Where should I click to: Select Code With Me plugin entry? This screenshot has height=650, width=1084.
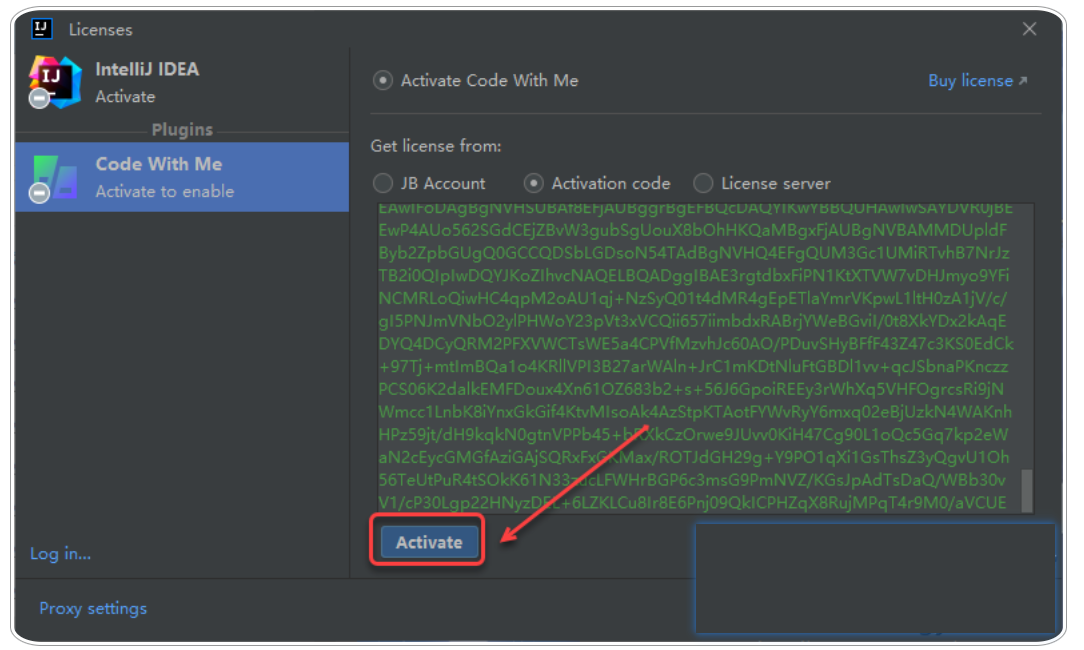183,177
